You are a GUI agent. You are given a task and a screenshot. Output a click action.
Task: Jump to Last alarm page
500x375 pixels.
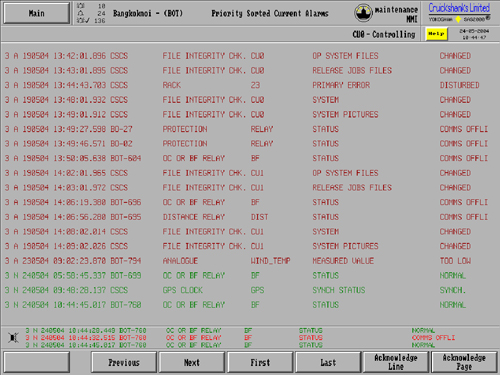click(328, 362)
